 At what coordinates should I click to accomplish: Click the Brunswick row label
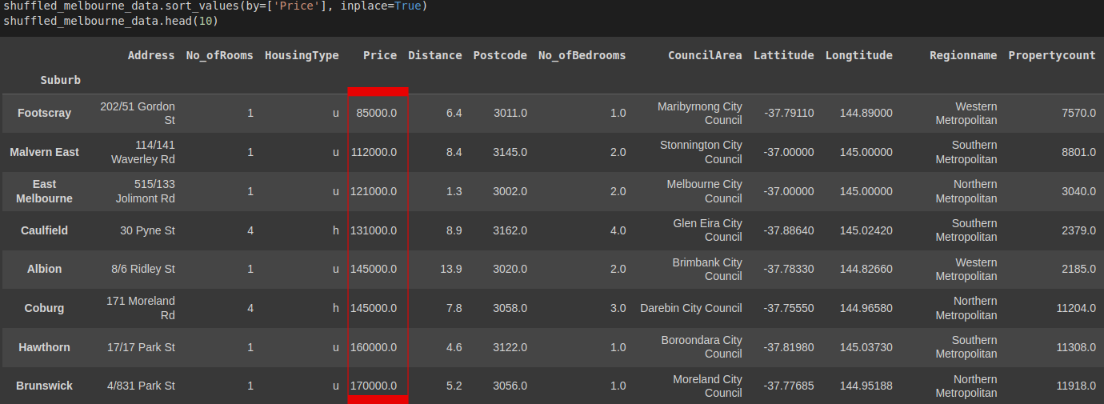(x=44, y=386)
